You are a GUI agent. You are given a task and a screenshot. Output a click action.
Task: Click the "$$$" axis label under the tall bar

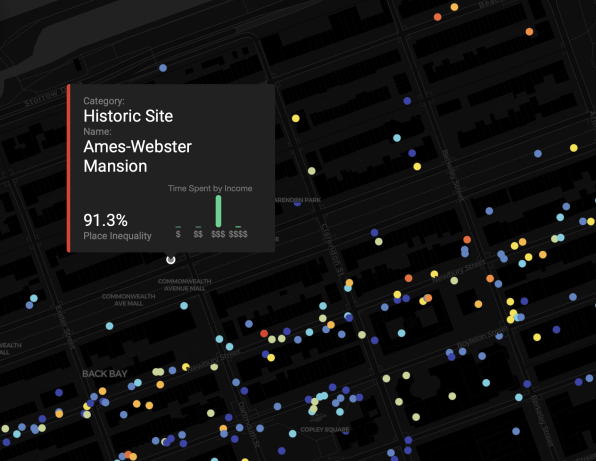coord(218,234)
